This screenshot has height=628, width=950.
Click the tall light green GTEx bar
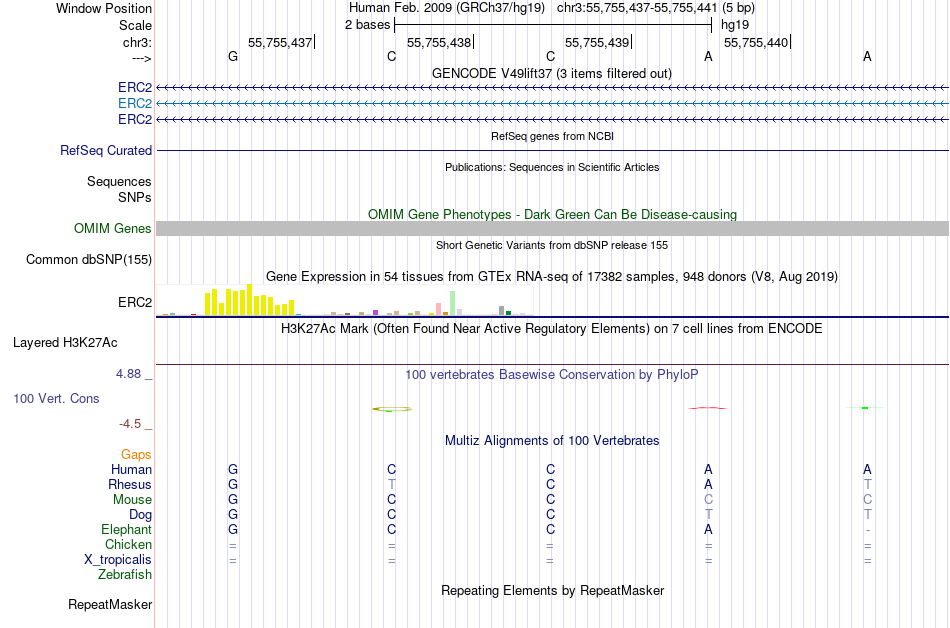[x=453, y=303]
